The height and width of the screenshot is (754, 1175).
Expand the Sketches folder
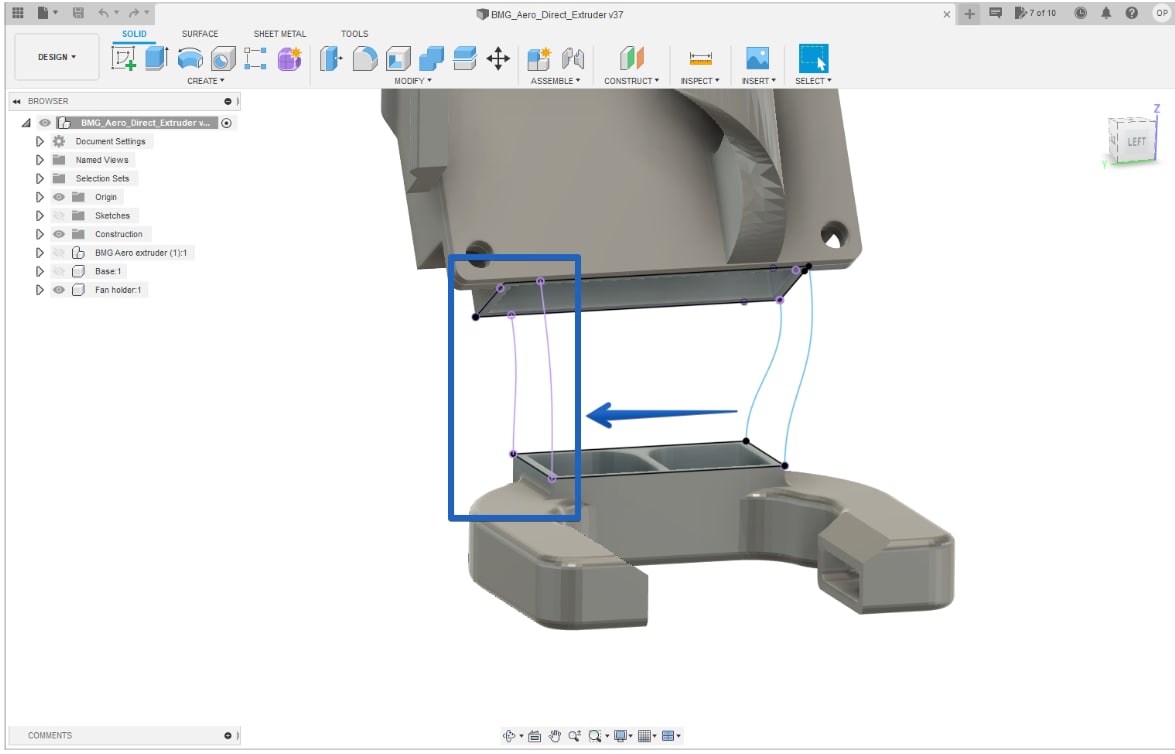[x=40, y=216]
